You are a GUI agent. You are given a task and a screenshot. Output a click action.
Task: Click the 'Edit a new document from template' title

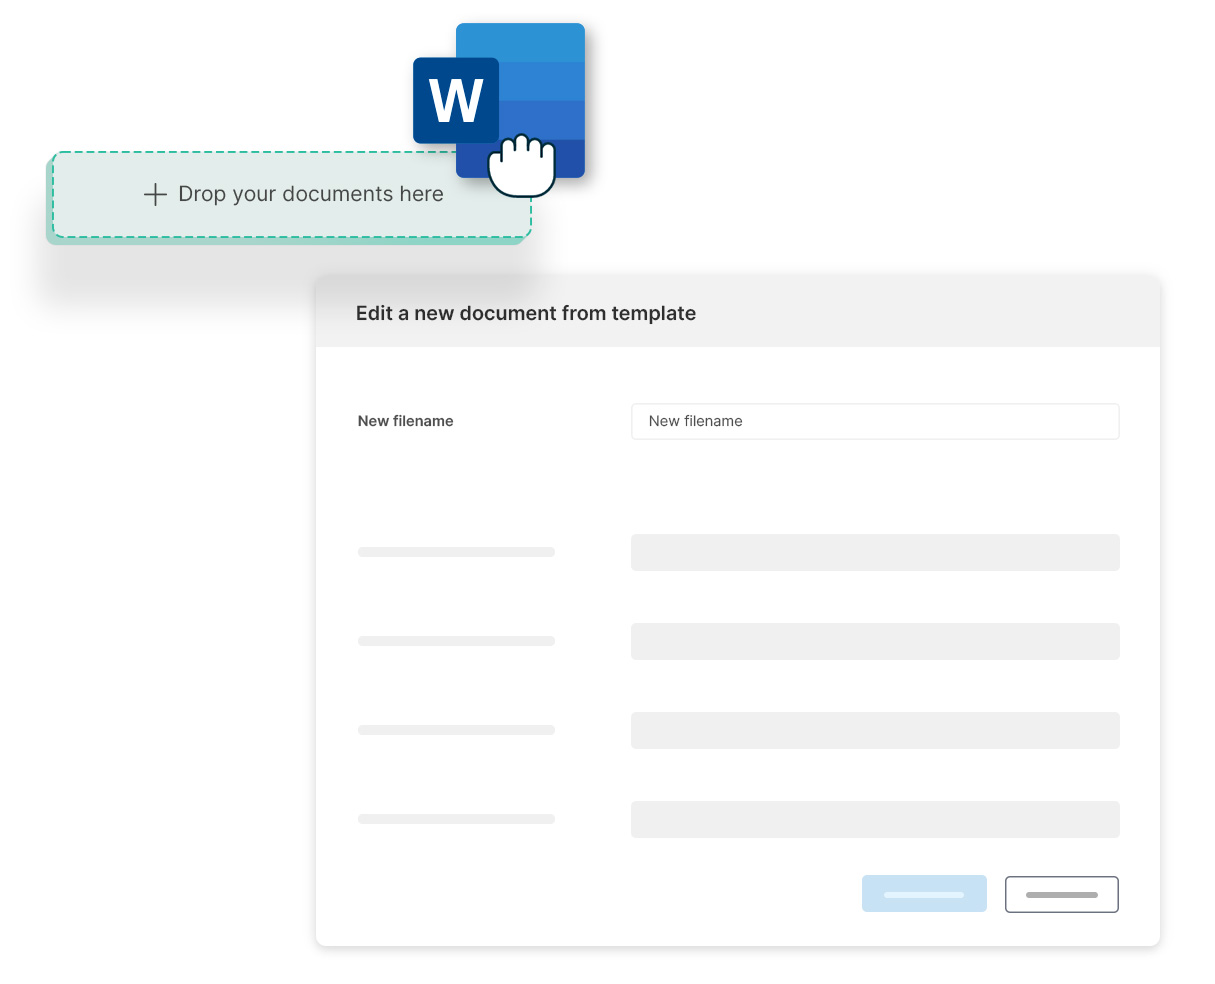tap(525, 313)
